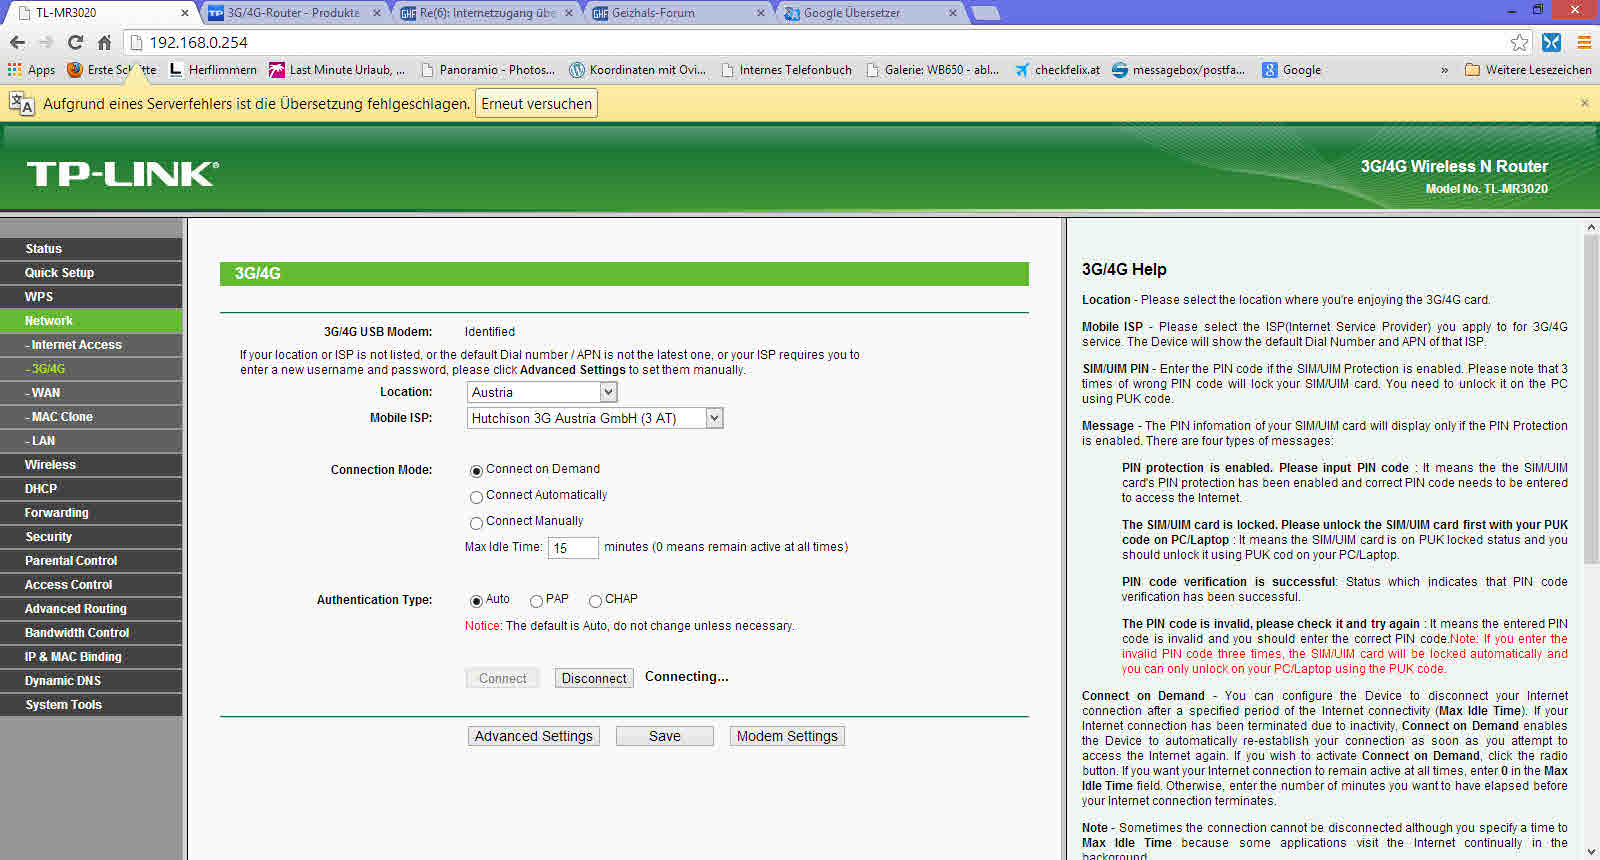Open the messagebox/postfa bookmark
This screenshot has width=1600, height=860.
click(x=1179, y=70)
